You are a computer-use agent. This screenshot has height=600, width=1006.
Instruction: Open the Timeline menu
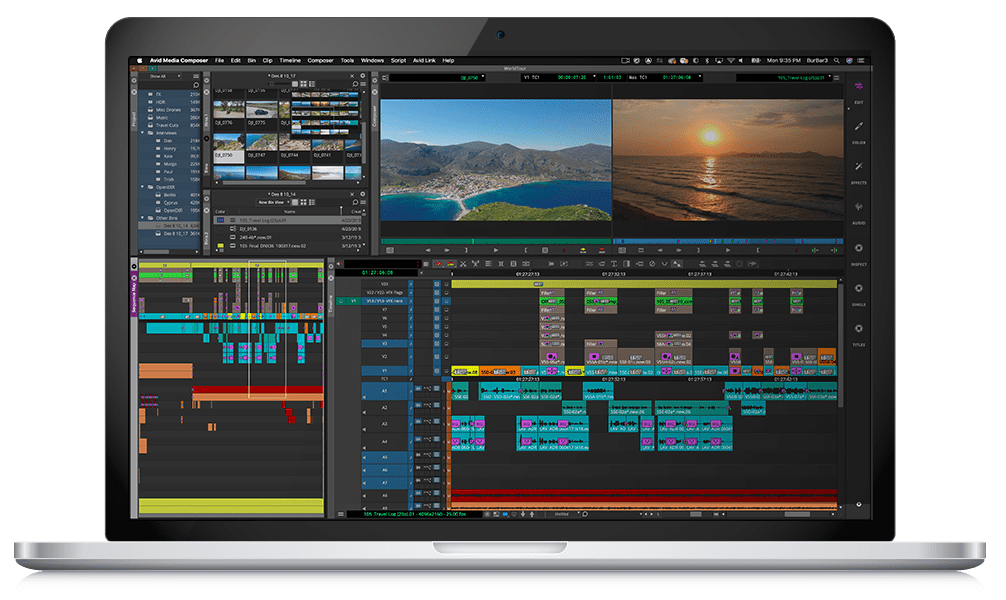click(x=290, y=60)
